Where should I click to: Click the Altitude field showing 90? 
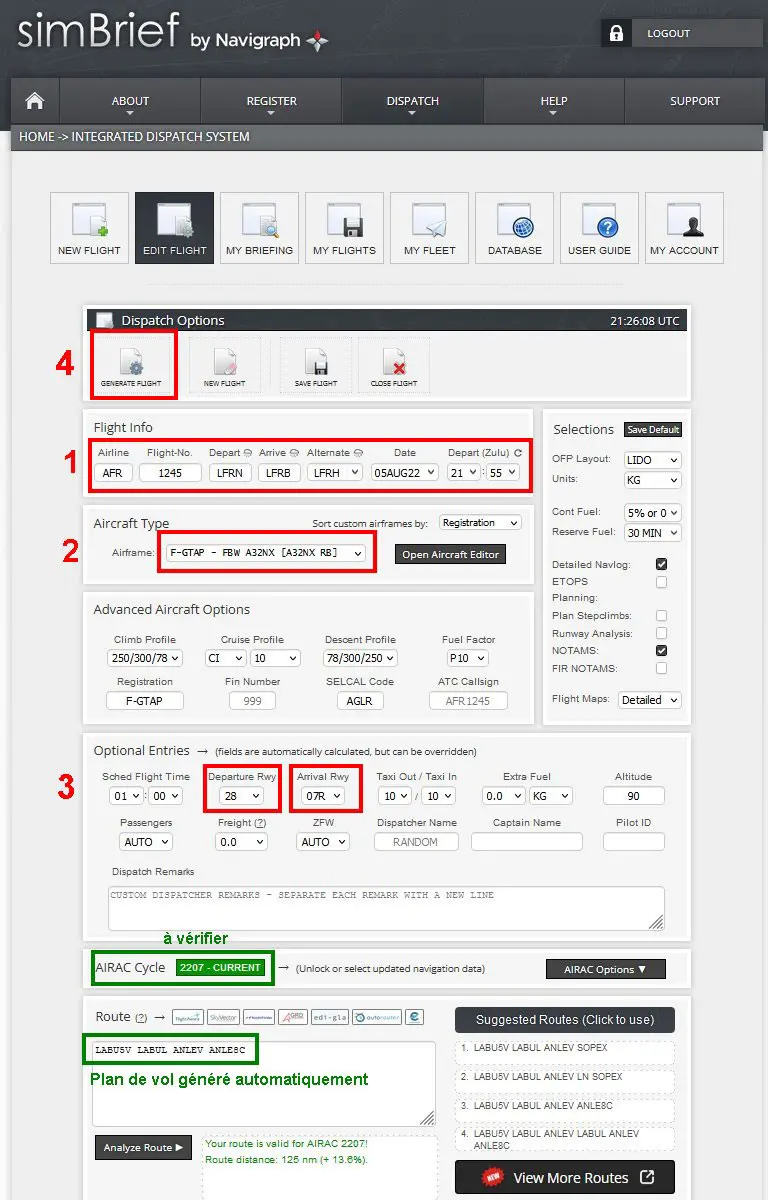tap(634, 796)
